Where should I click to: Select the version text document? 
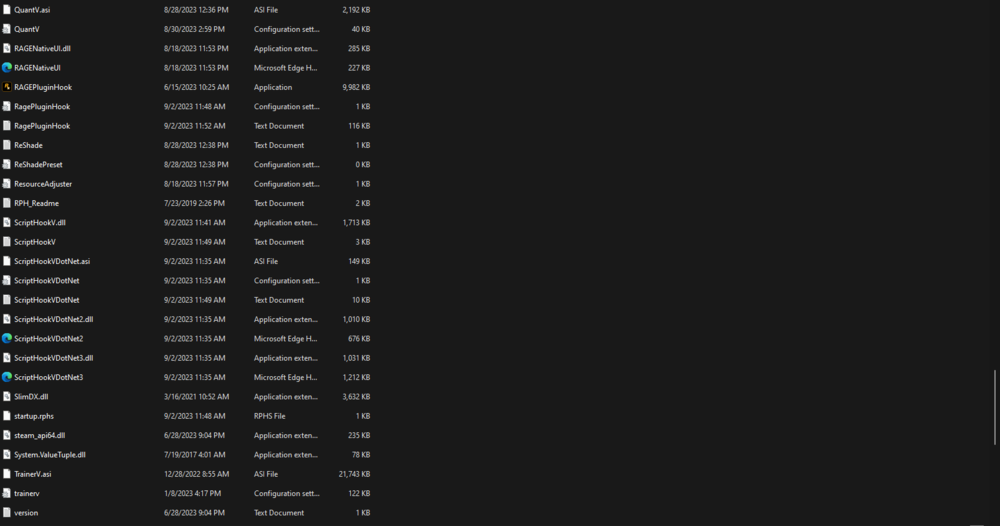pyautogui.click(x=26, y=513)
